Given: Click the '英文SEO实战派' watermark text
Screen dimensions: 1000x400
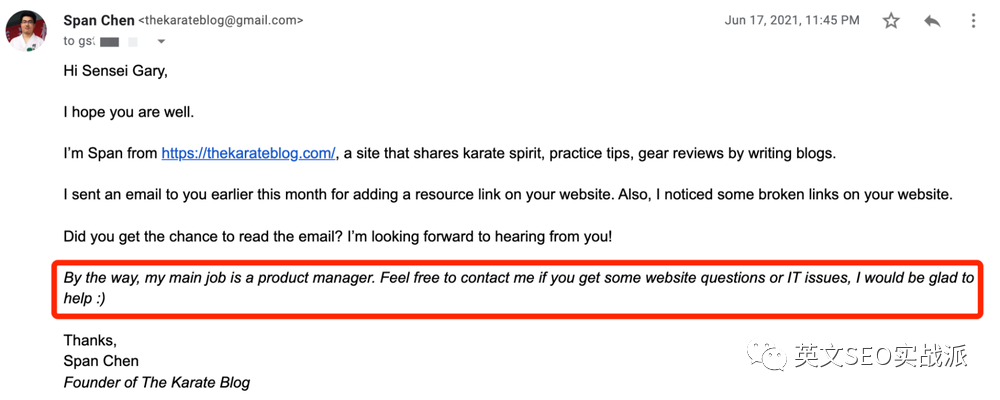Looking at the screenshot, I should [x=880, y=356].
